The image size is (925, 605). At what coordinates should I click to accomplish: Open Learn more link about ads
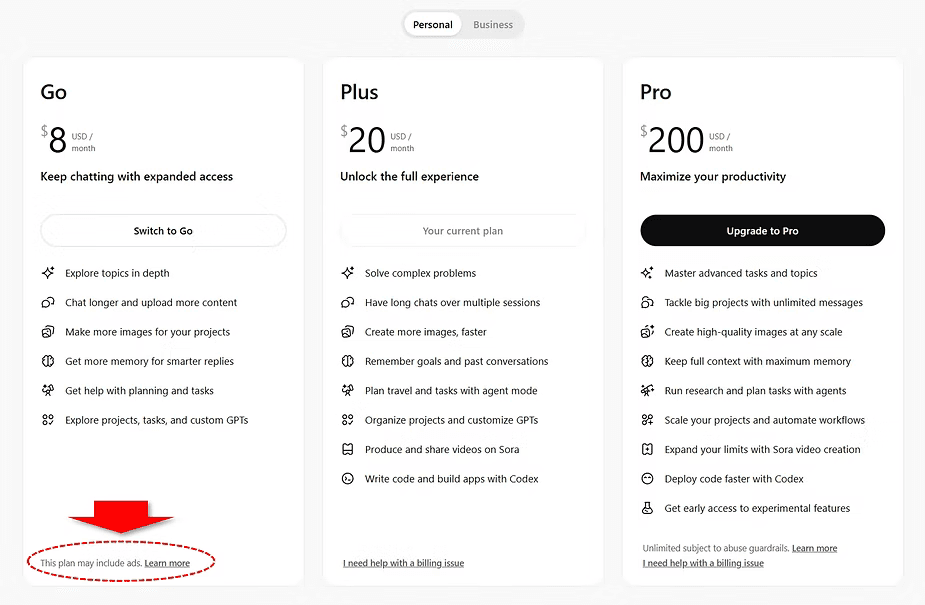[167, 563]
